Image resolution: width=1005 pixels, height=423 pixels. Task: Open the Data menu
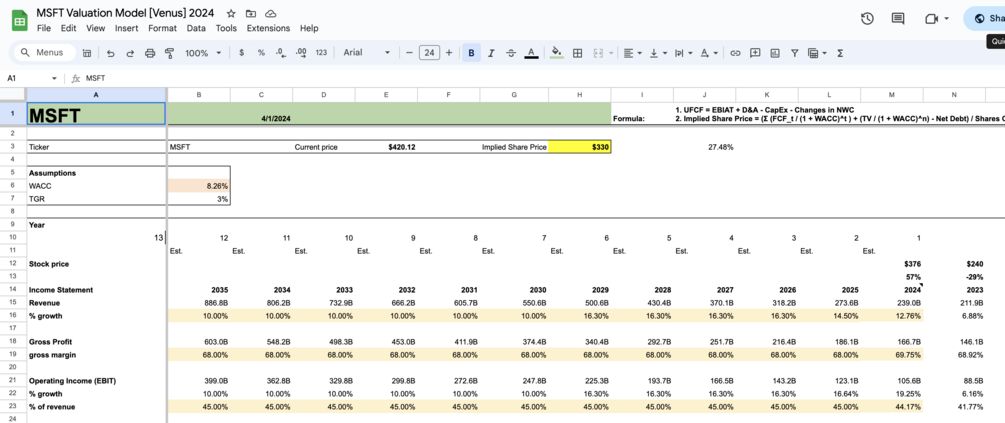tap(196, 28)
